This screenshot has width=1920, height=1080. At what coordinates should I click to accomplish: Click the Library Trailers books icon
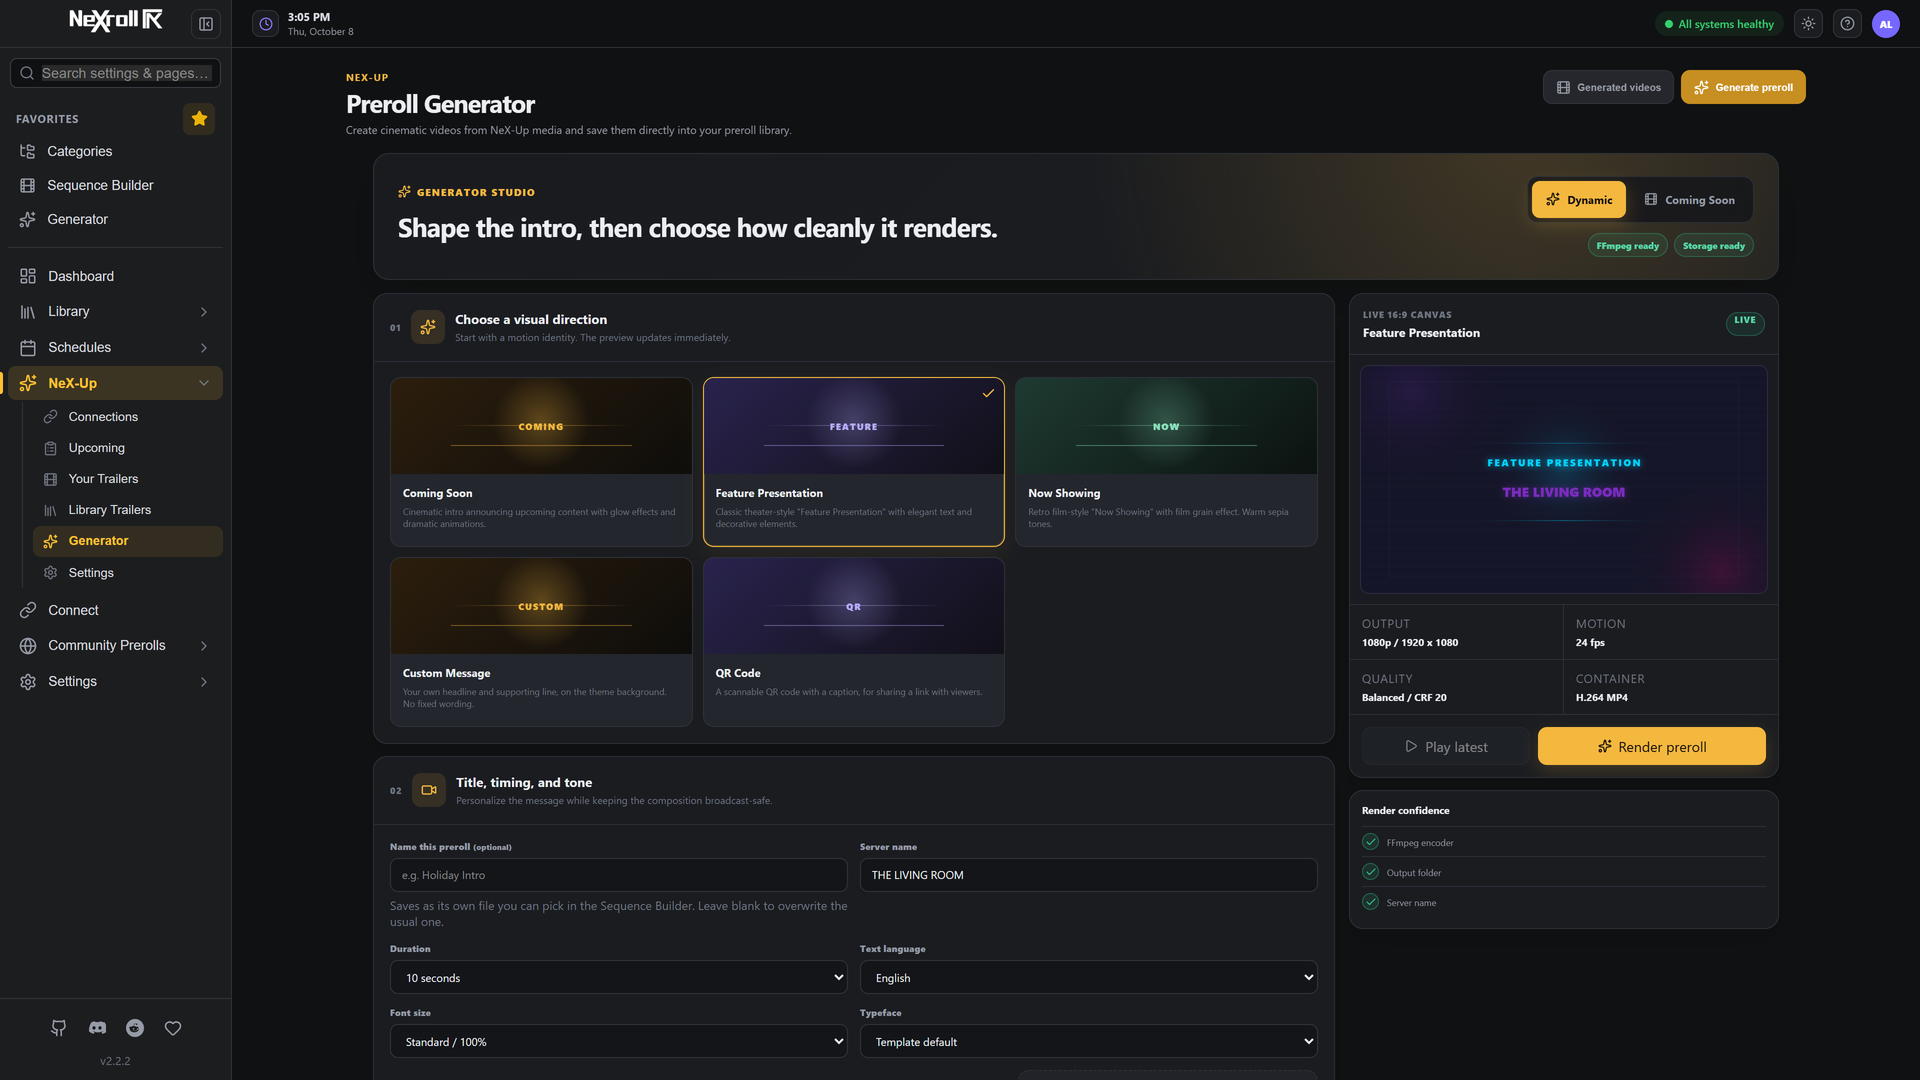pos(51,510)
